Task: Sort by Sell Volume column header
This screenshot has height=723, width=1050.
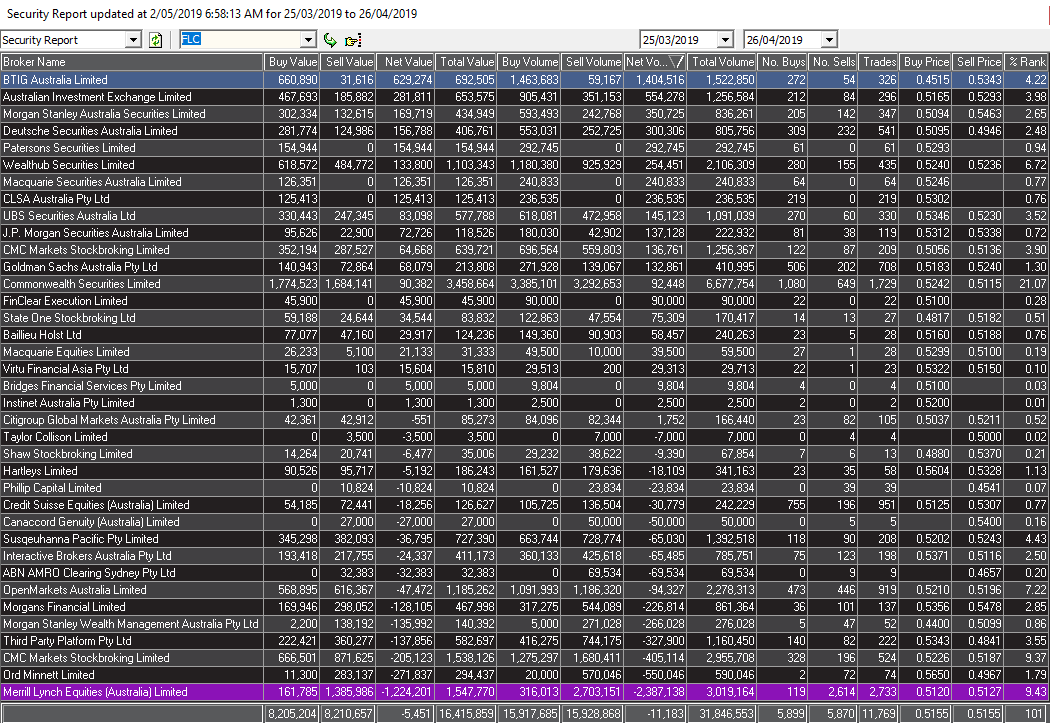Action: click(x=593, y=62)
